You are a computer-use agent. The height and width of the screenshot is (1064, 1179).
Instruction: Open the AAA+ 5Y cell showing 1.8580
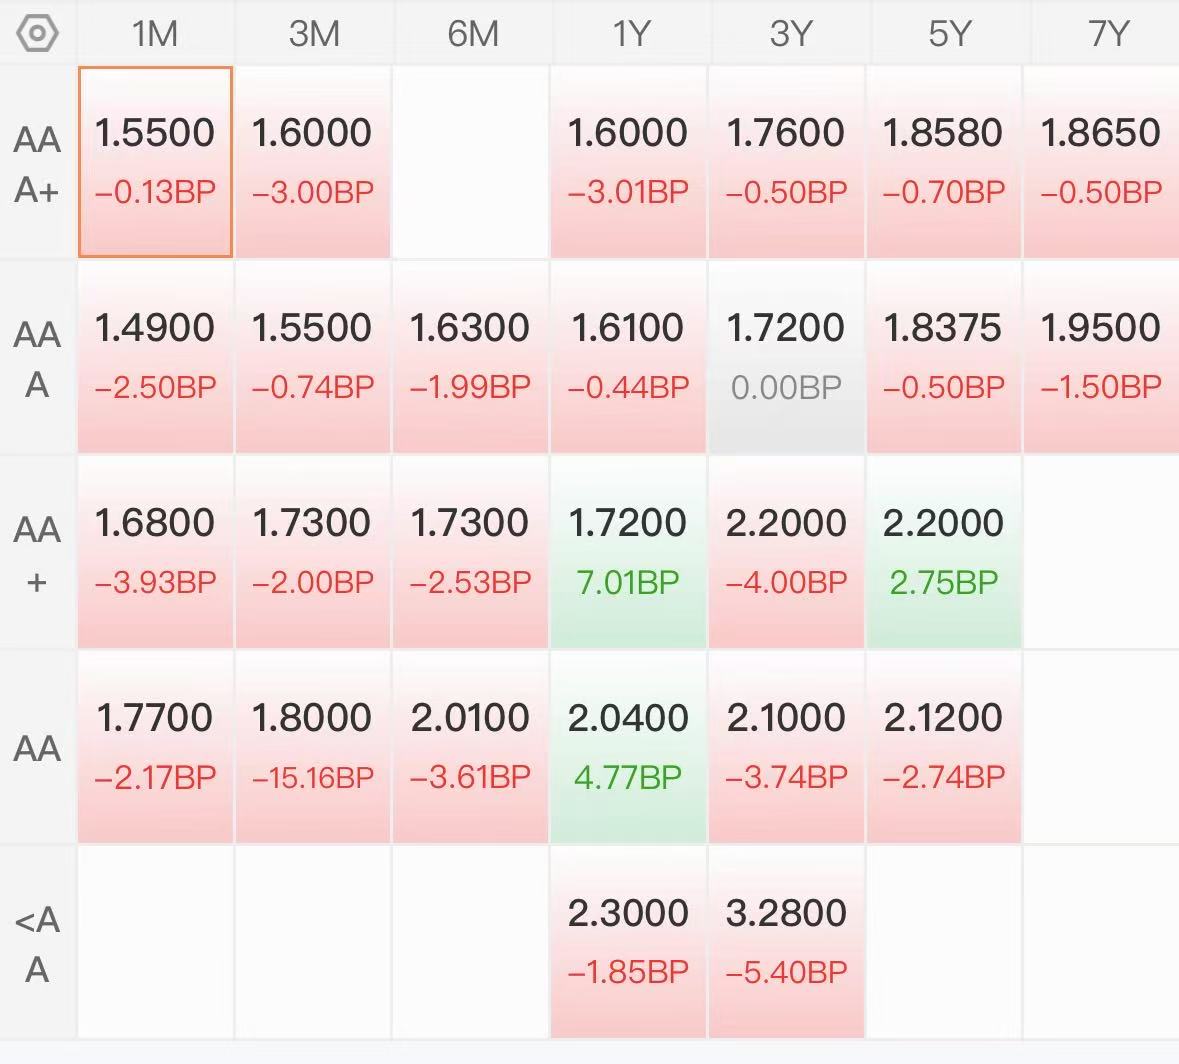[x=944, y=162]
